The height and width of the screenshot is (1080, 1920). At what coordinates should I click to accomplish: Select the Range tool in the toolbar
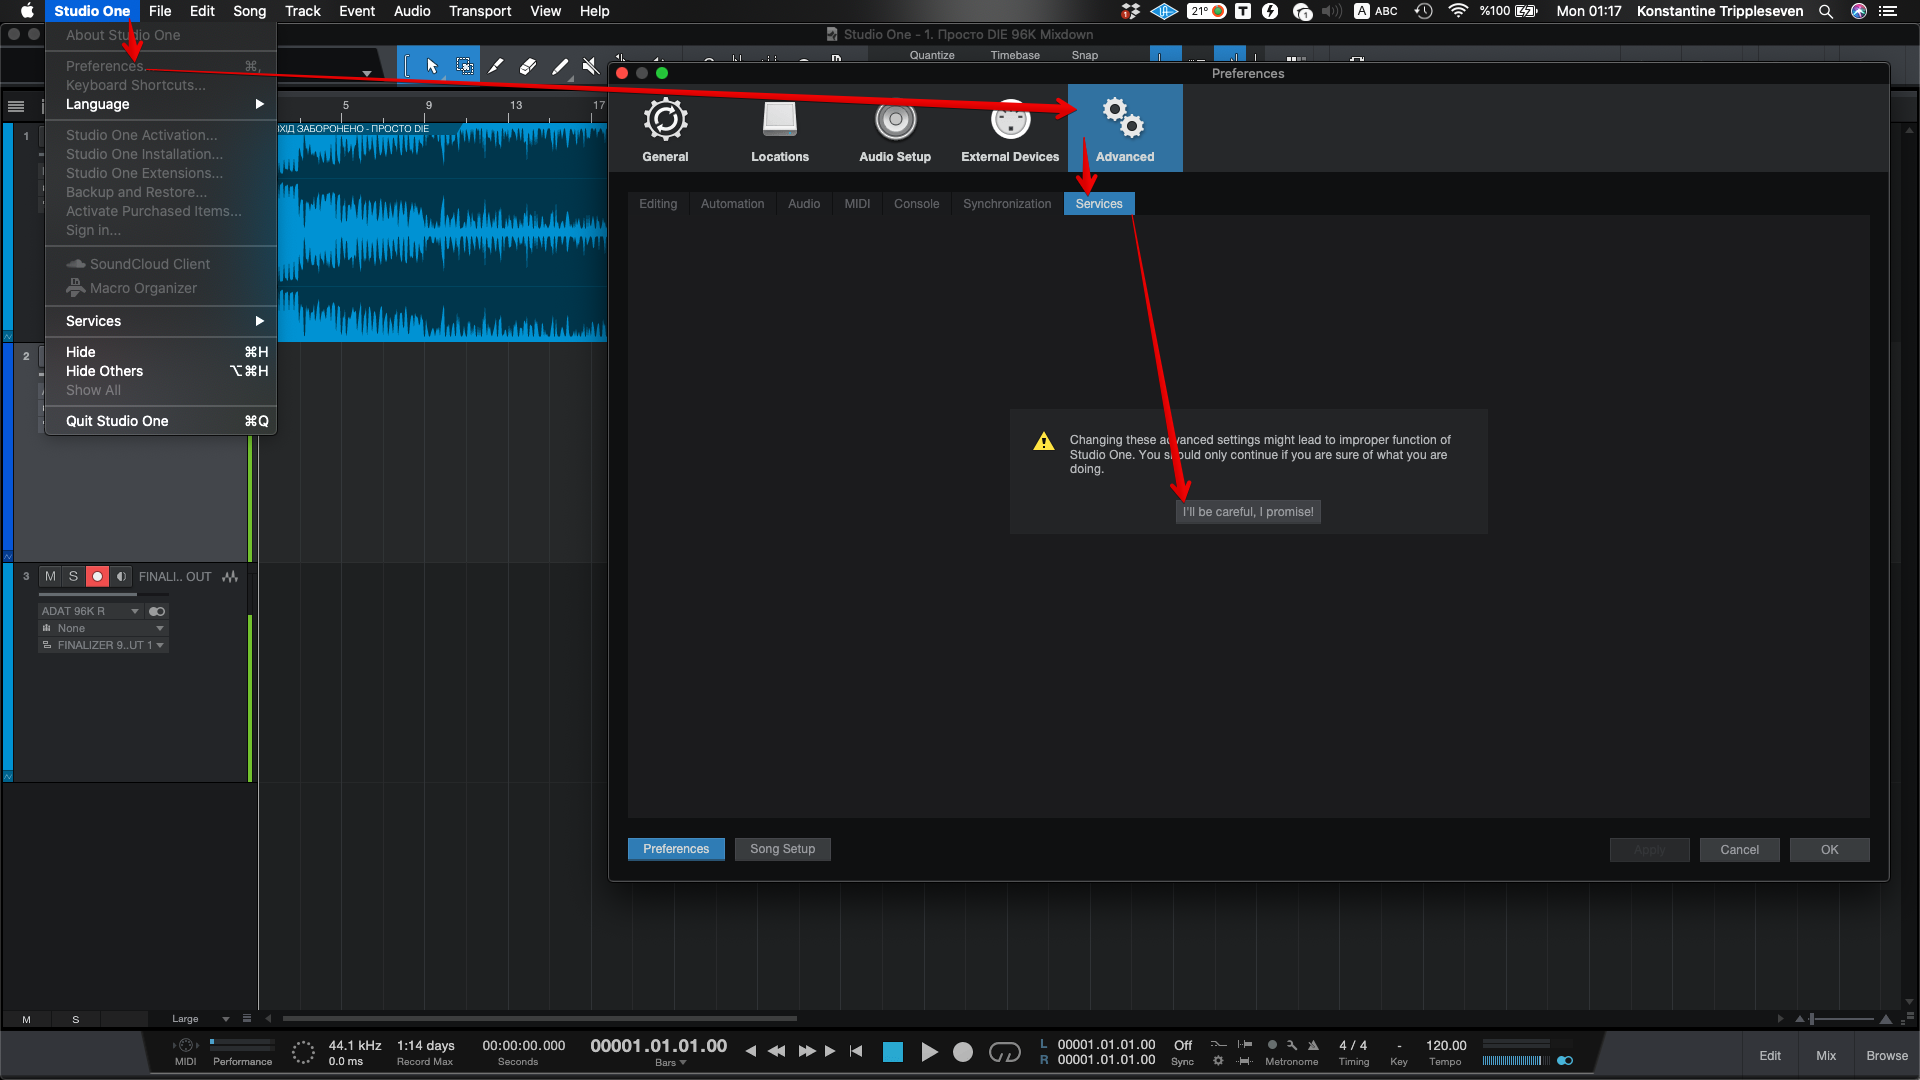click(465, 67)
